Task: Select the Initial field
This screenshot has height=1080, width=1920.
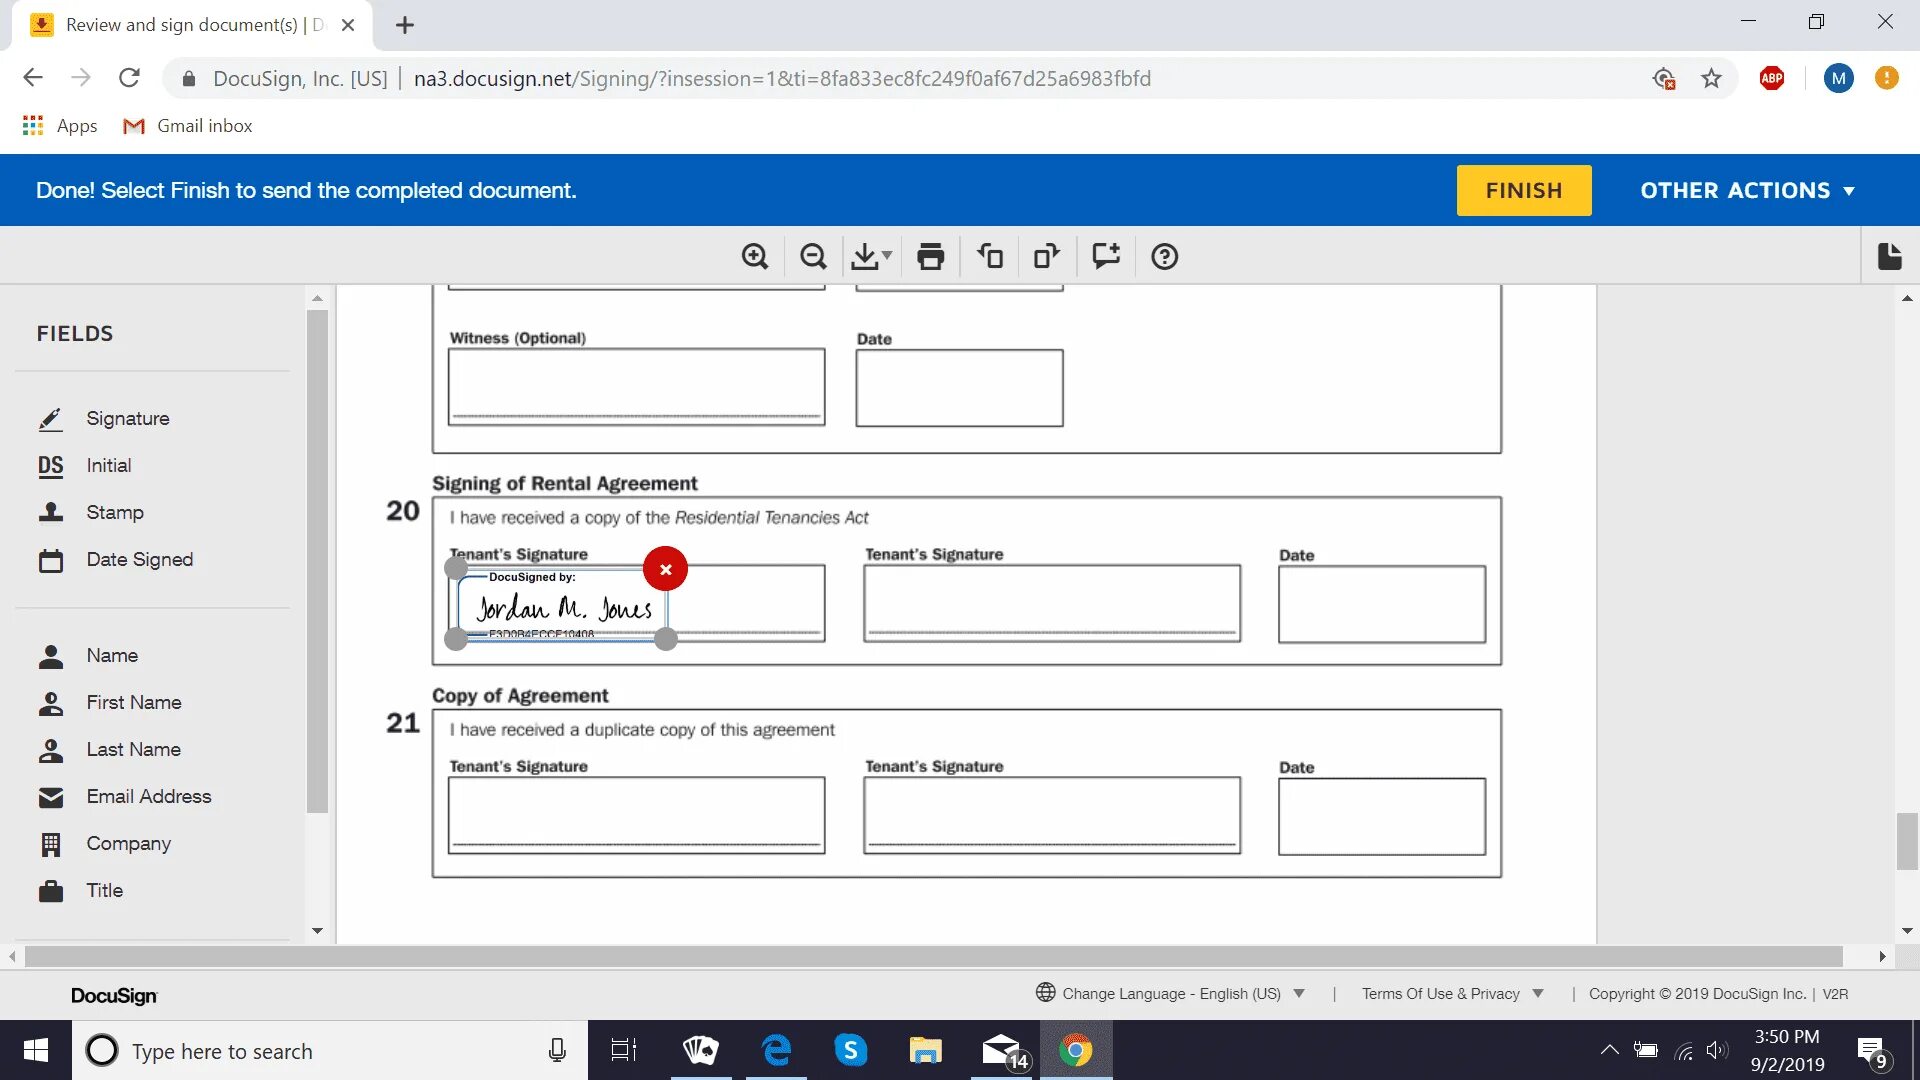Action: [108, 466]
